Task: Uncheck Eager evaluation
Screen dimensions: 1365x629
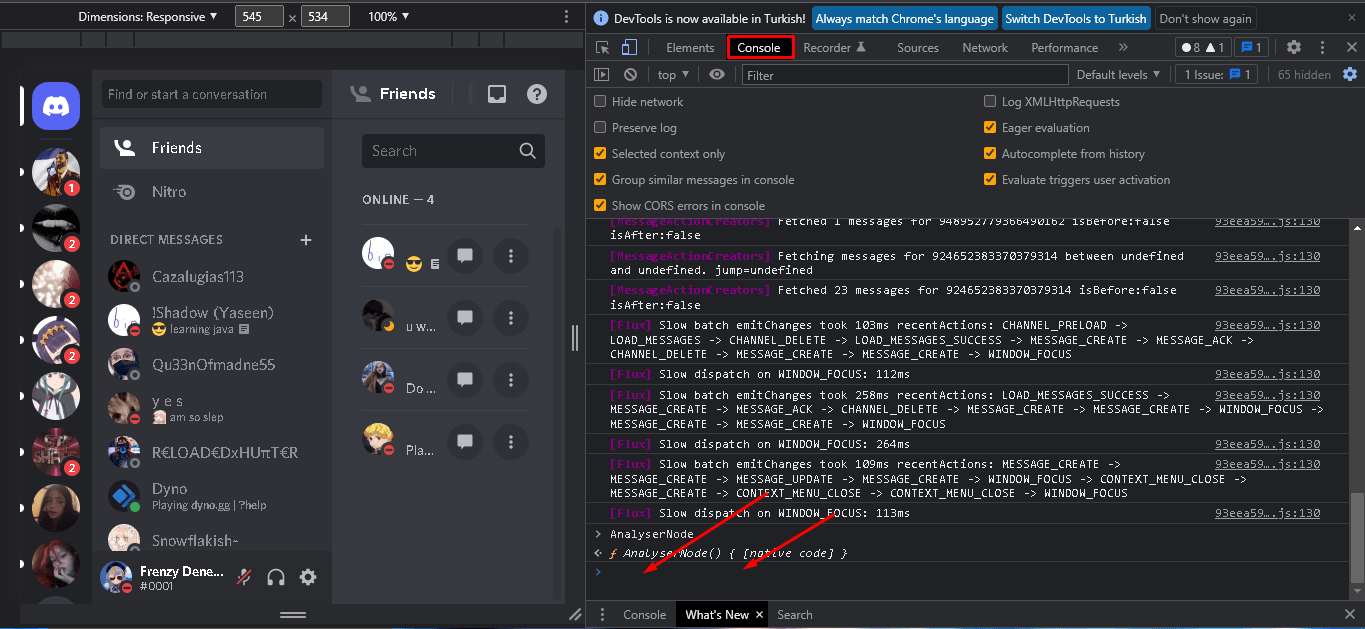Action: (990, 128)
